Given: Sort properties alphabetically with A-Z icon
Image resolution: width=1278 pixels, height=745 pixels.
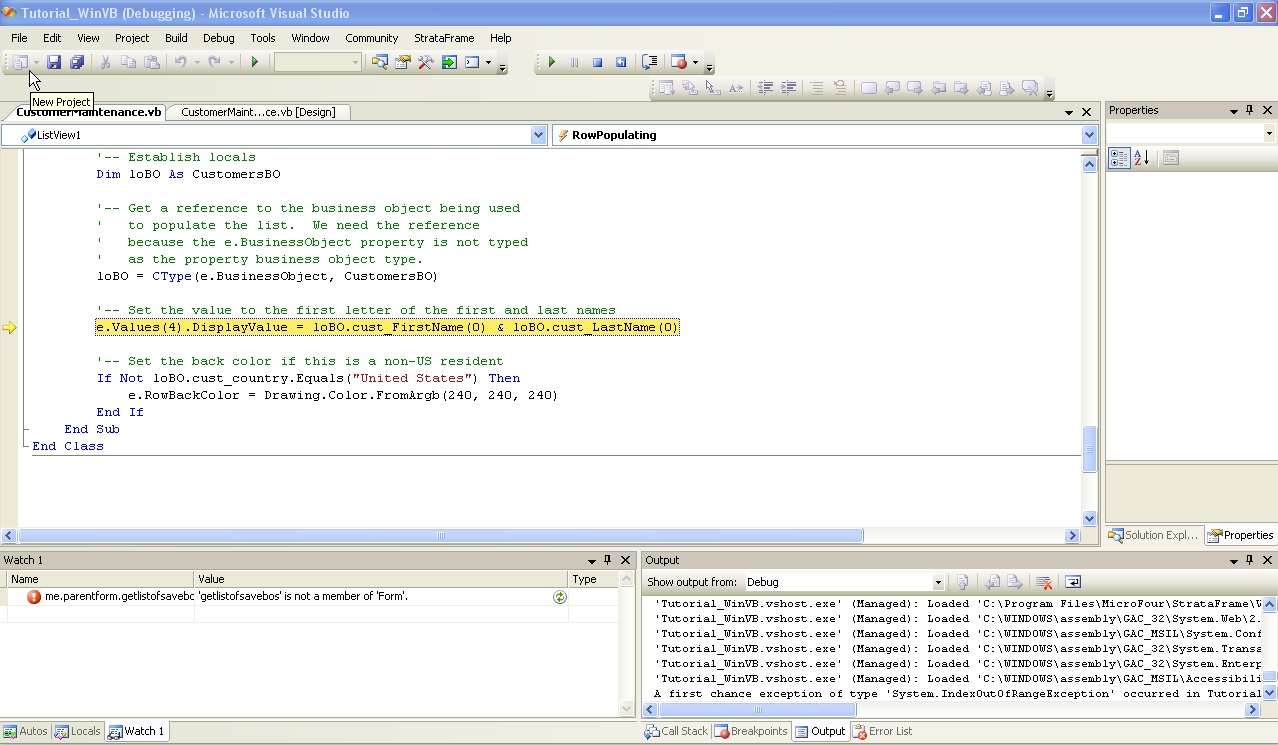Looking at the screenshot, I should 1142,158.
